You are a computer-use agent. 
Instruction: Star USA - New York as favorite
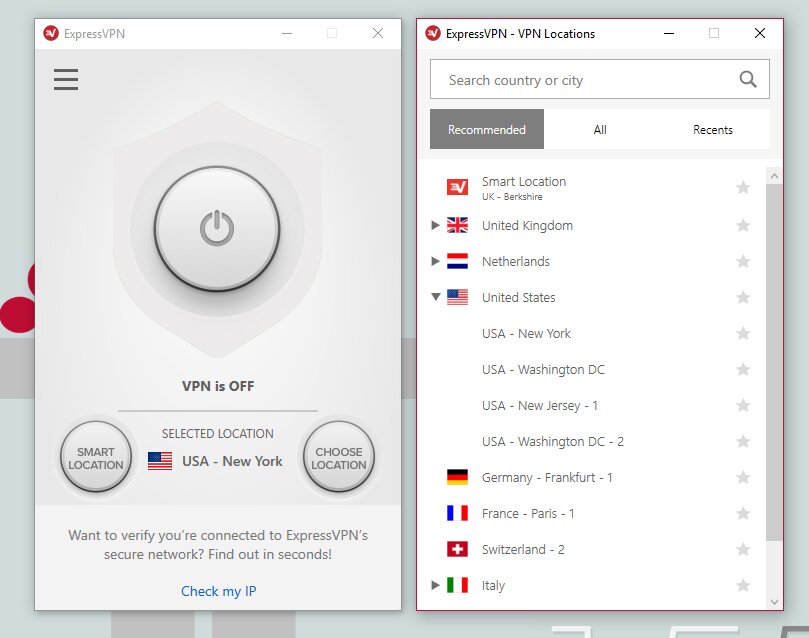(x=743, y=333)
